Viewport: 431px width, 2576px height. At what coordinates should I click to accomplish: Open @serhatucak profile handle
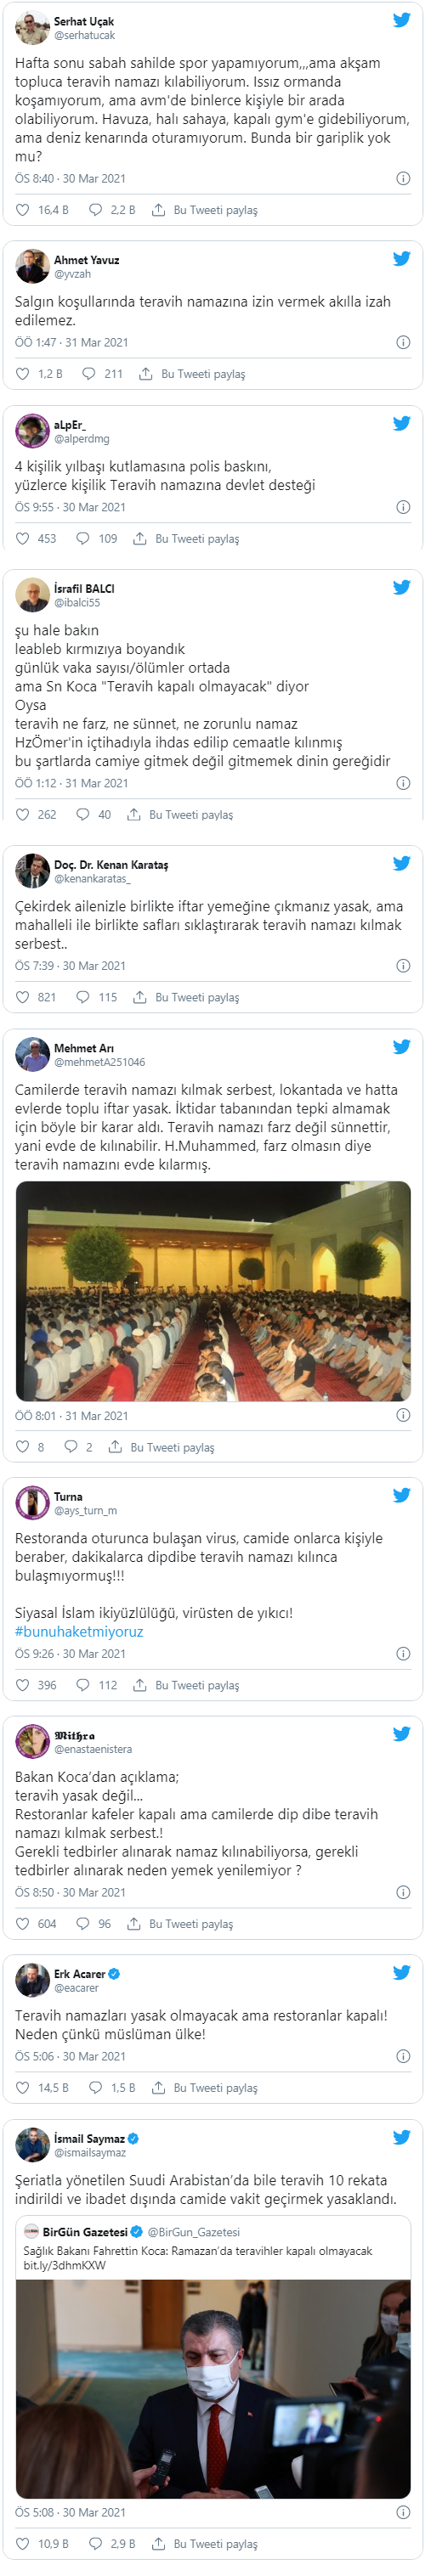pos(84,35)
